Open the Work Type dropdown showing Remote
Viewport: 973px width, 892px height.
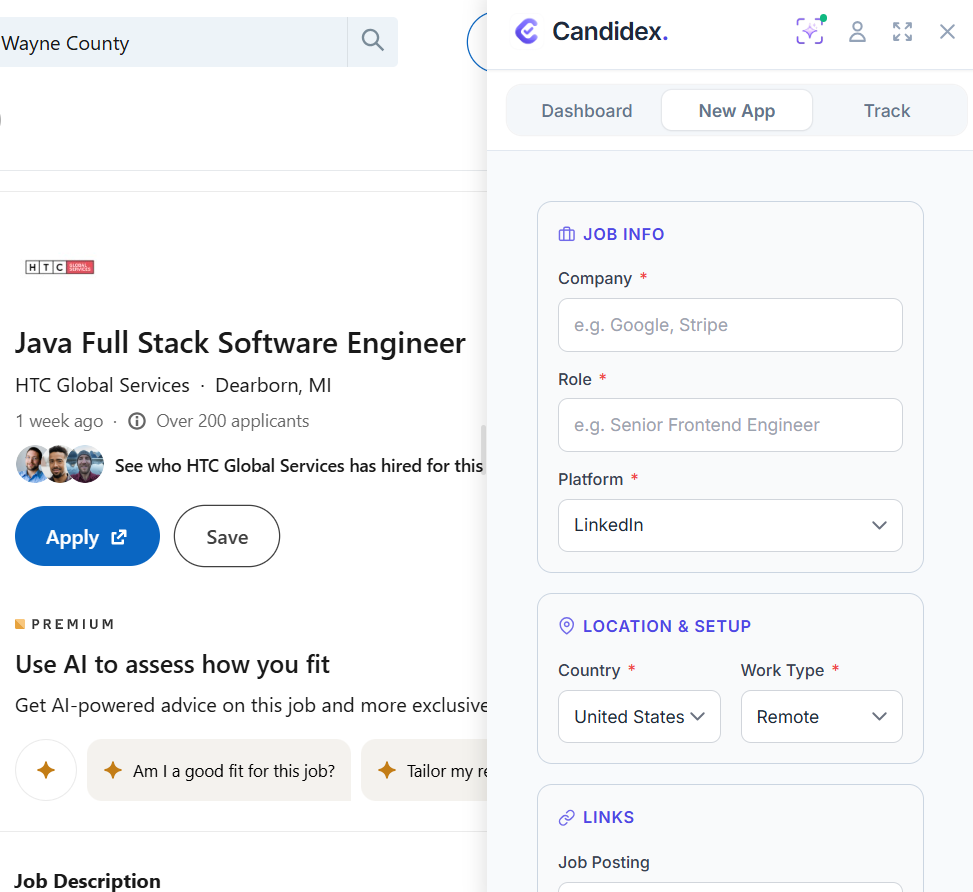tap(822, 716)
